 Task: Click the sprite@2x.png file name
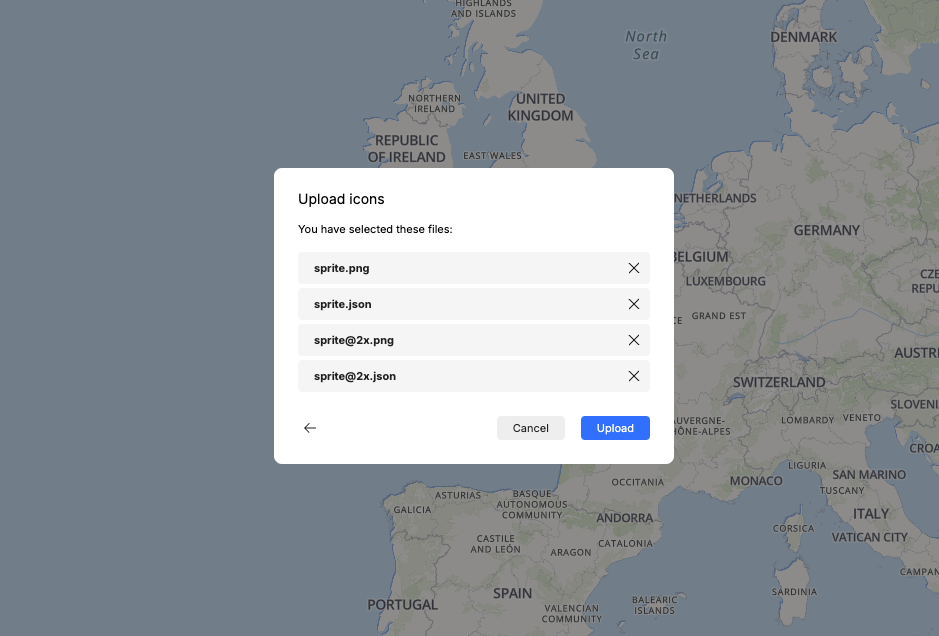pyautogui.click(x=354, y=340)
